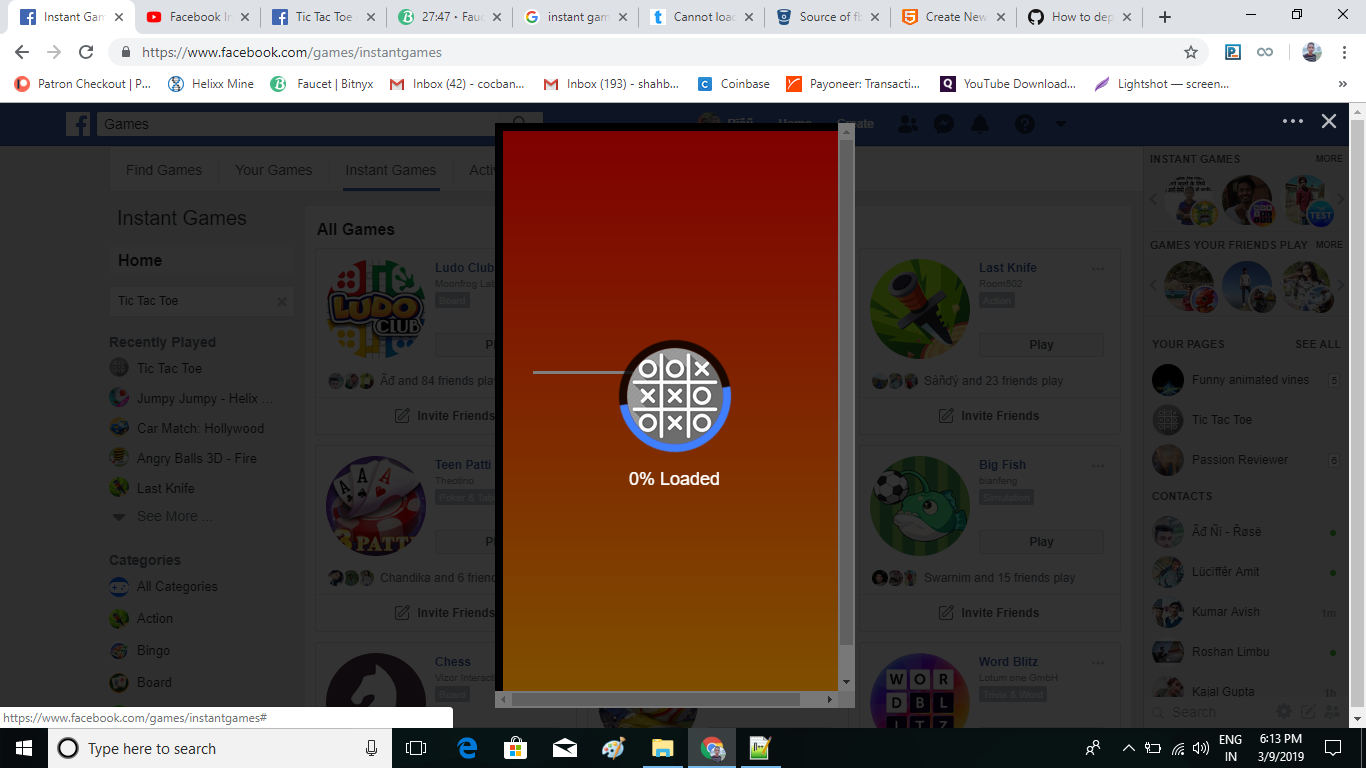Image resolution: width=1366 pixels, height=768 pixels.
Task: Open the Teen Patti game thumbnail
Action: (376, 506)
